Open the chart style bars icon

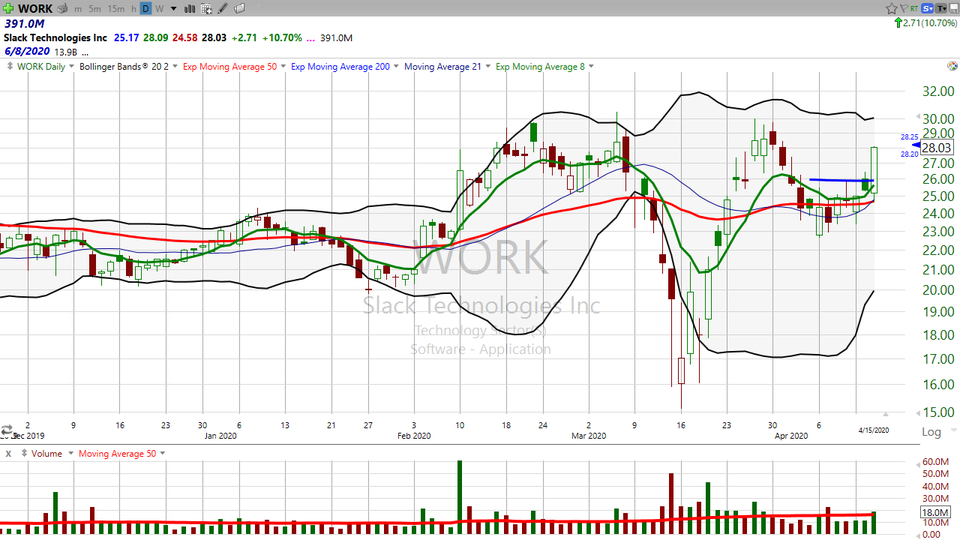[x=190, y=9]
